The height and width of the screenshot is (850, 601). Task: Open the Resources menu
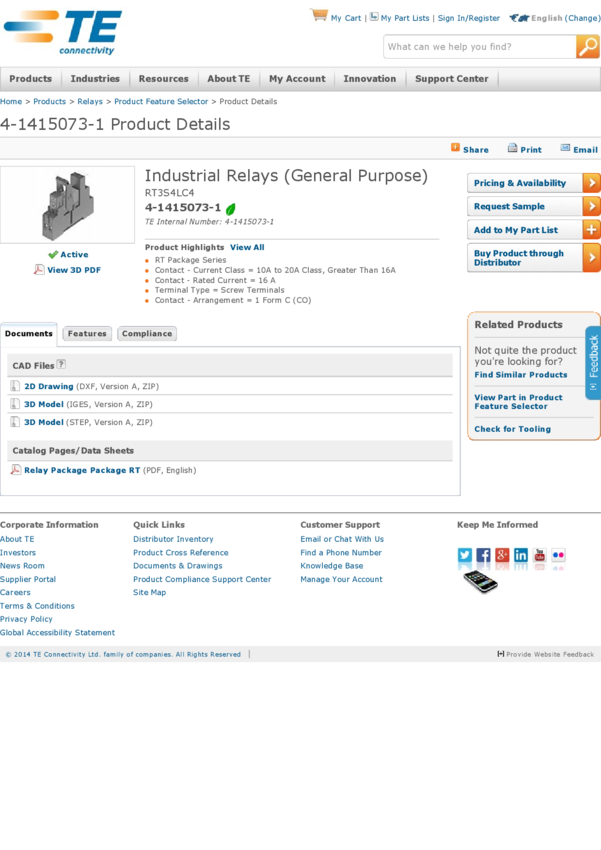(164, 79)
